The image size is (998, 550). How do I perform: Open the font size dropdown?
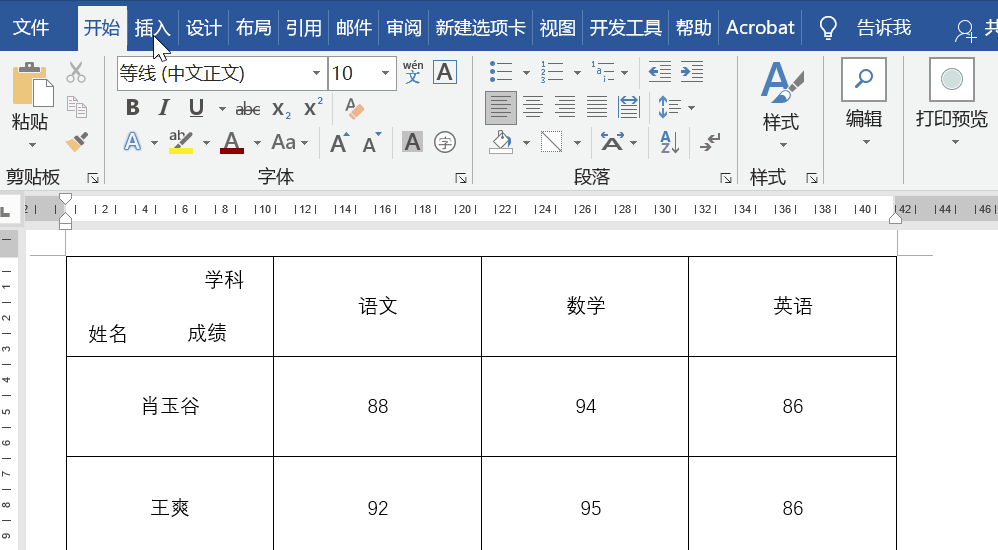click(x=385, y=73)
